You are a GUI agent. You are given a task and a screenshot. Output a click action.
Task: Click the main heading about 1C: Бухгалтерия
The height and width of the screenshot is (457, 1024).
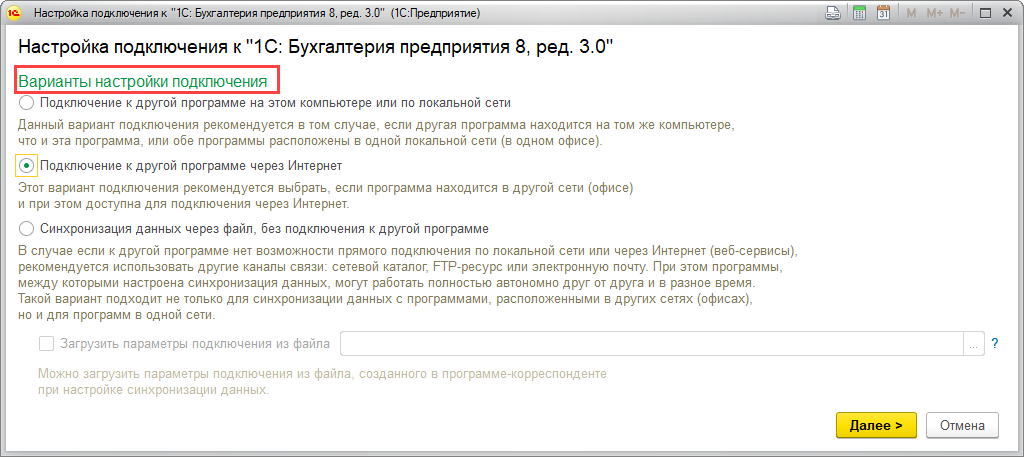pos(315,48)
